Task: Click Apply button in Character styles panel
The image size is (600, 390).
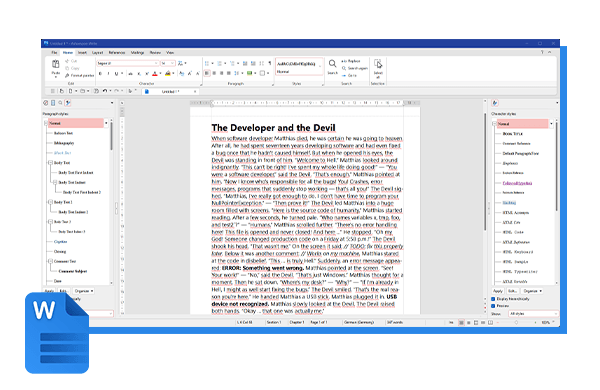Action: pos(498,291)
